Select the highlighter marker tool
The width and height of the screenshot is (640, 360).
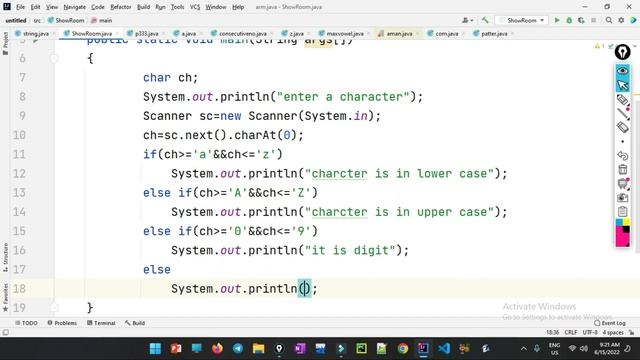point(622,100)
